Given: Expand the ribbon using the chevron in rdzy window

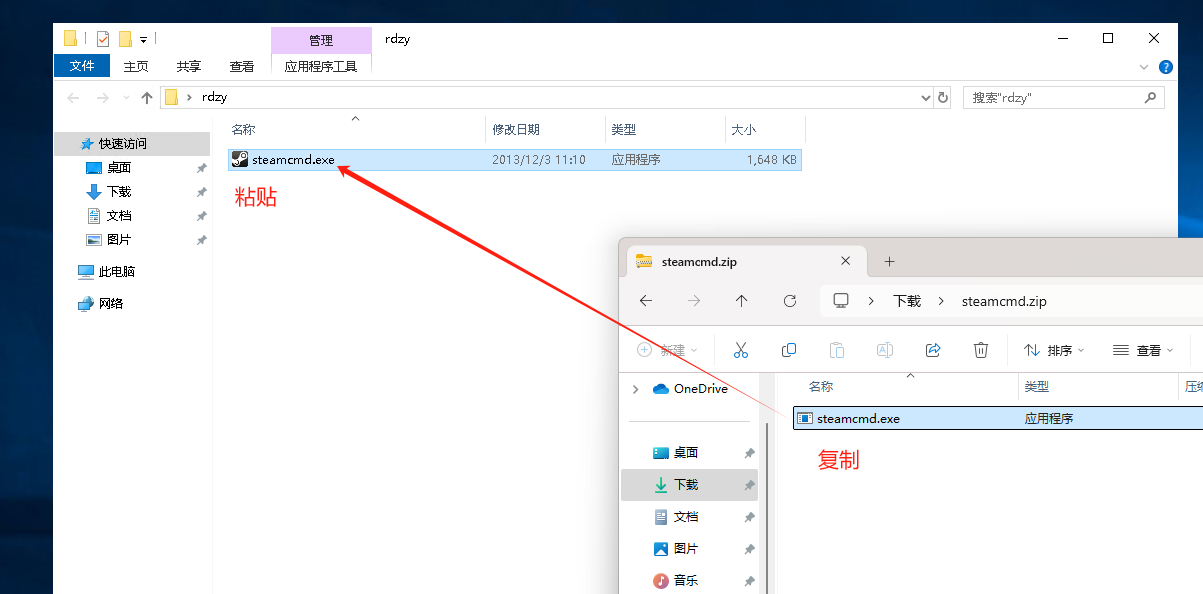Looking at the screenshot, I should pyautogui.click(x=1145, y=67).
